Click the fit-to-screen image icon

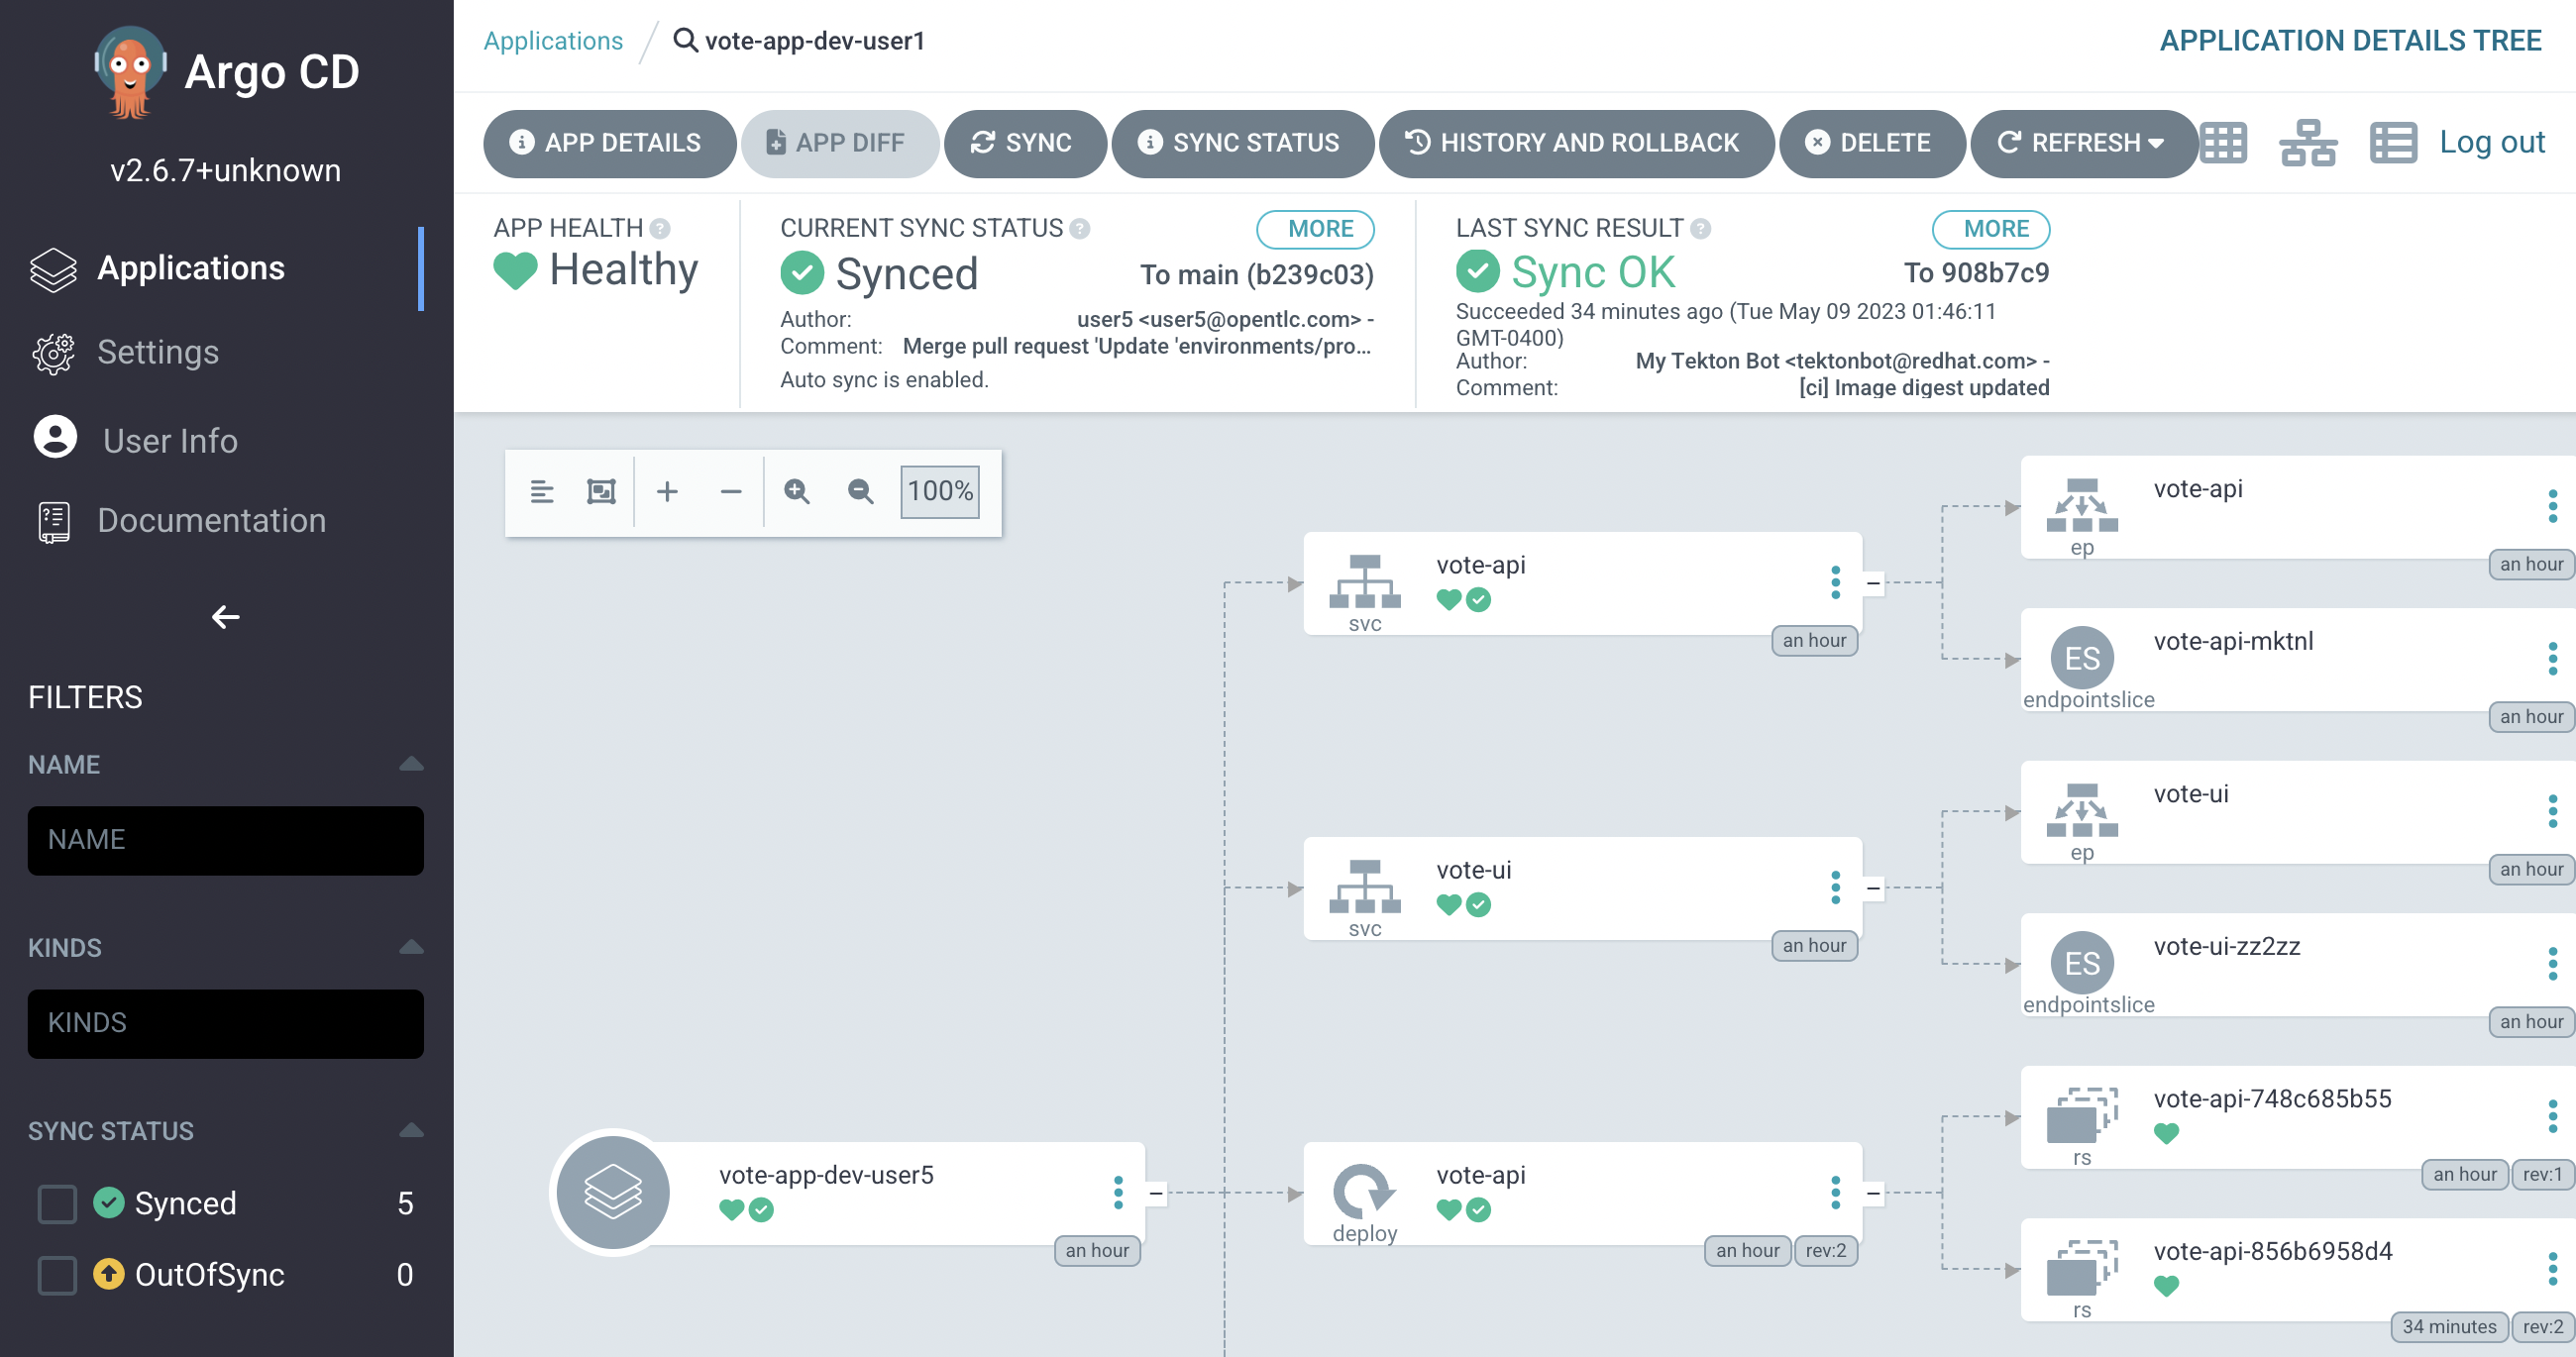click(x=601, y=491)
